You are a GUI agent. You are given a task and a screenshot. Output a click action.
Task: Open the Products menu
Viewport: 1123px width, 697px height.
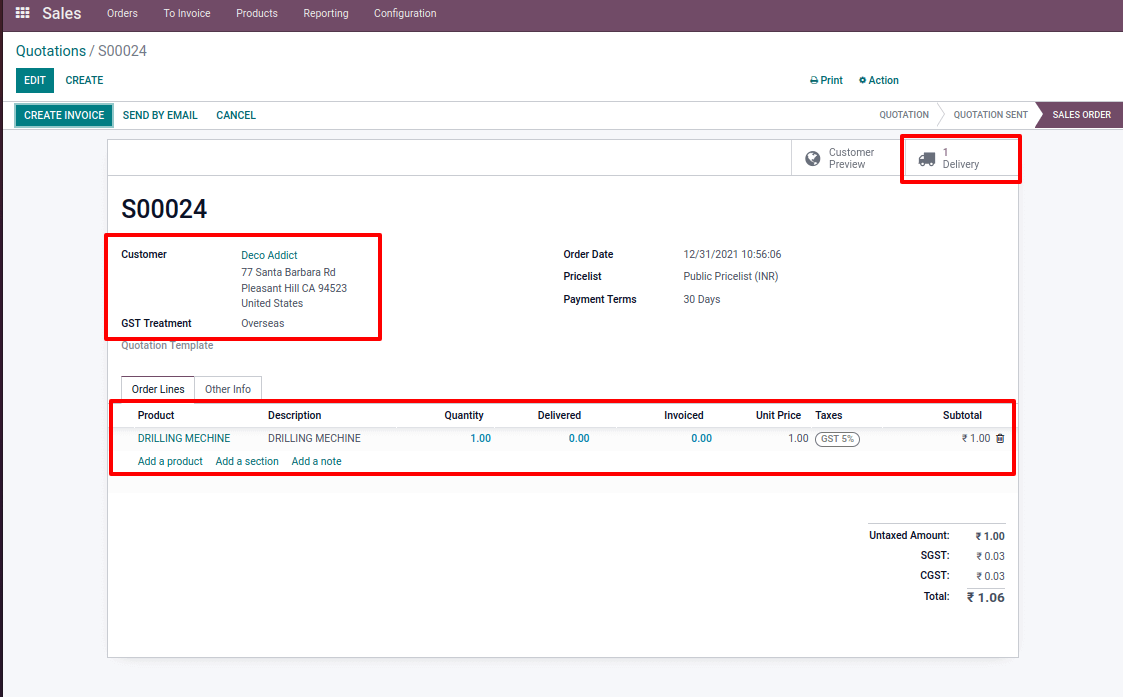coord(257,13)
